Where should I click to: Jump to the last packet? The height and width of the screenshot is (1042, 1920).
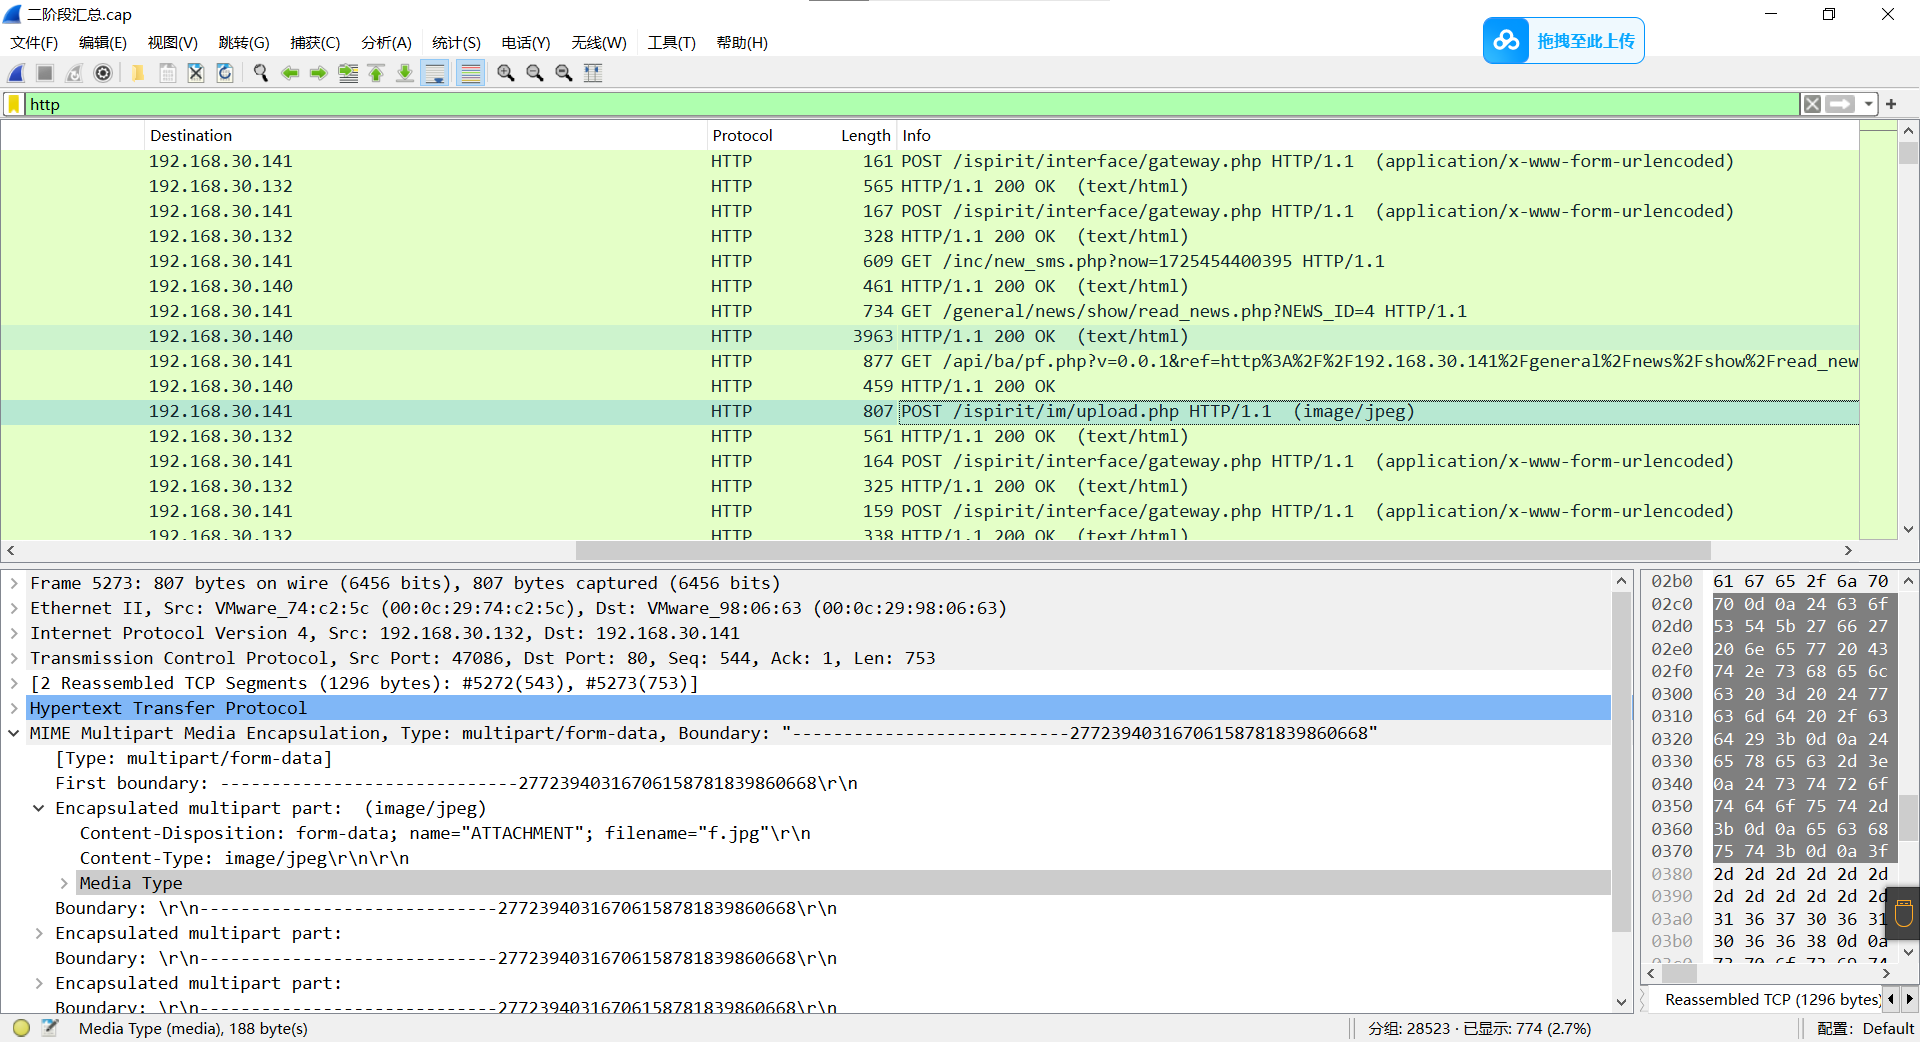405,73
